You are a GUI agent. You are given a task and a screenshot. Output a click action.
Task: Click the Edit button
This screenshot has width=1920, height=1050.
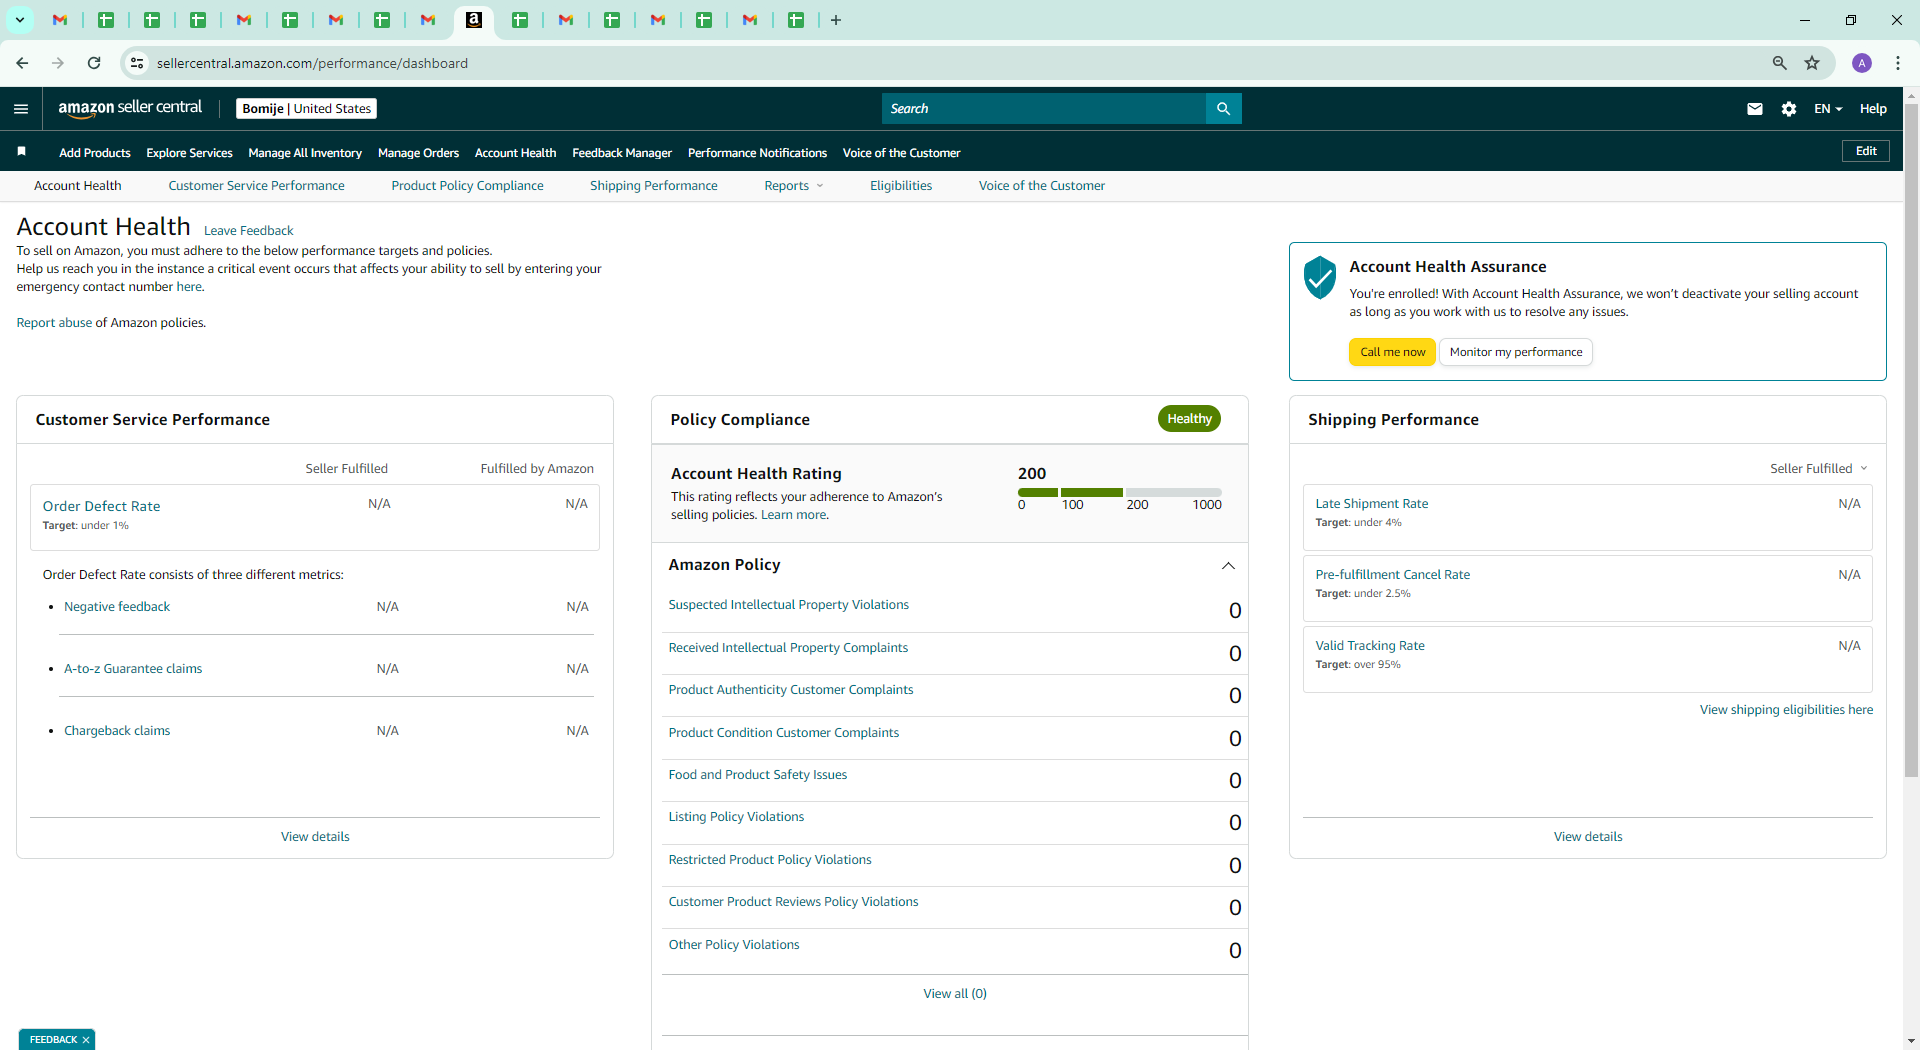pos(1866,151)
